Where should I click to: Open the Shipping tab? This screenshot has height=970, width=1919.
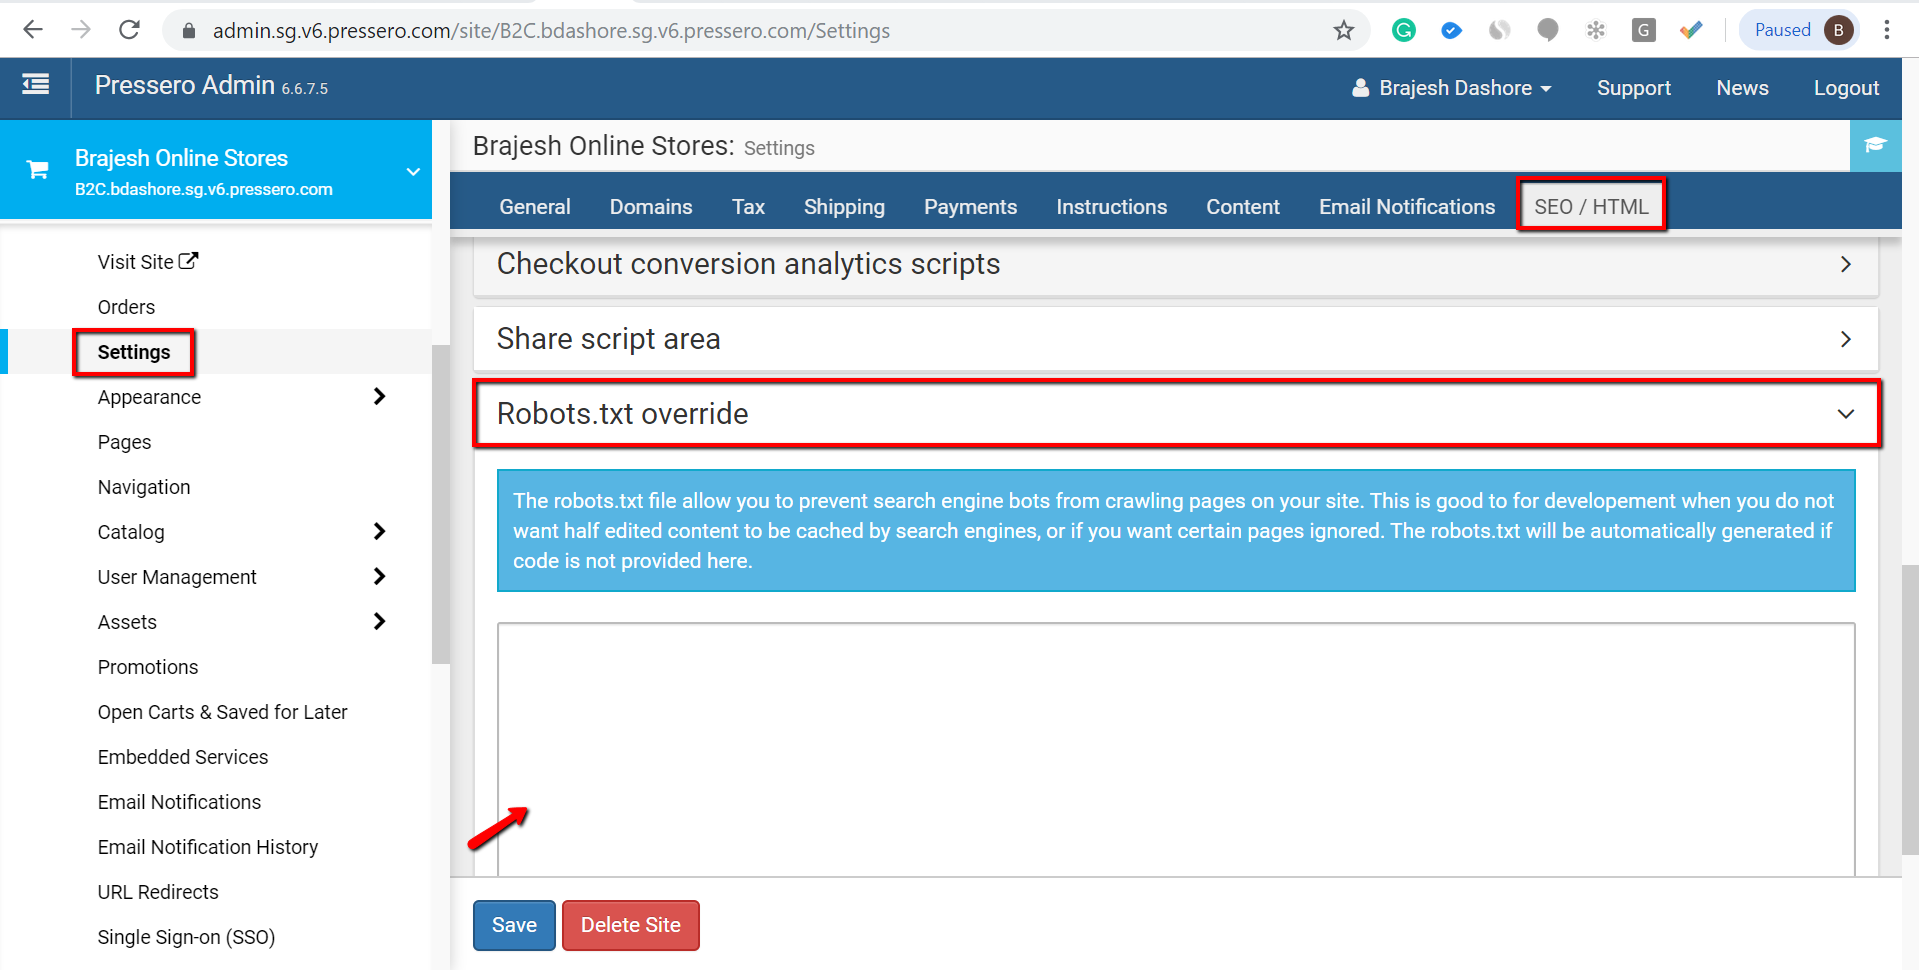click(844, 207)
